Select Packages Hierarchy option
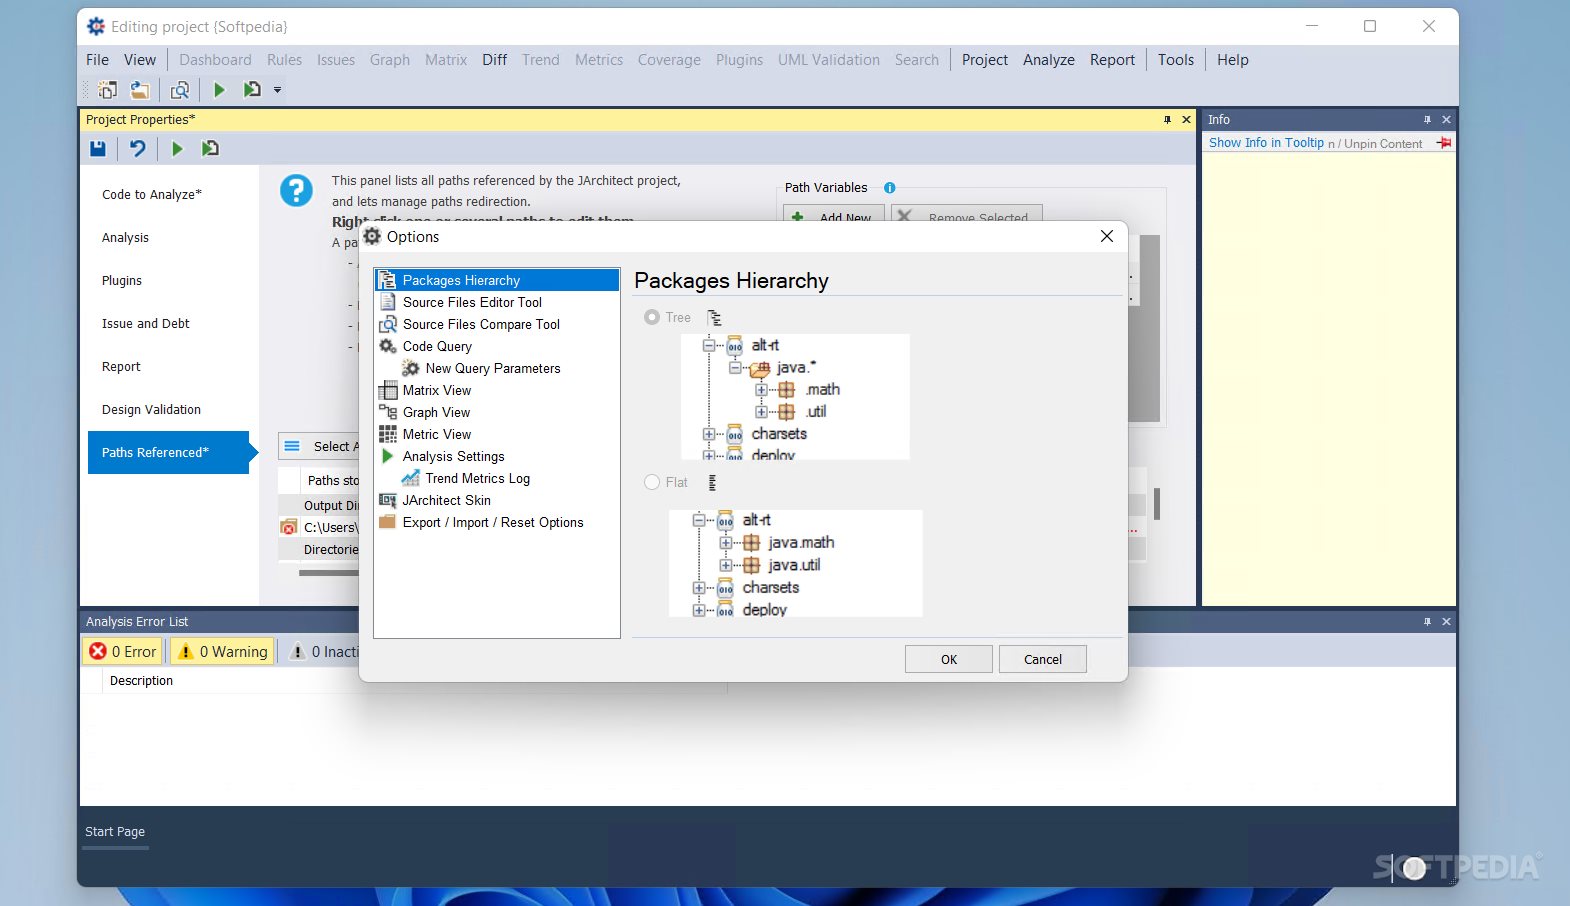 click(497, 280)
